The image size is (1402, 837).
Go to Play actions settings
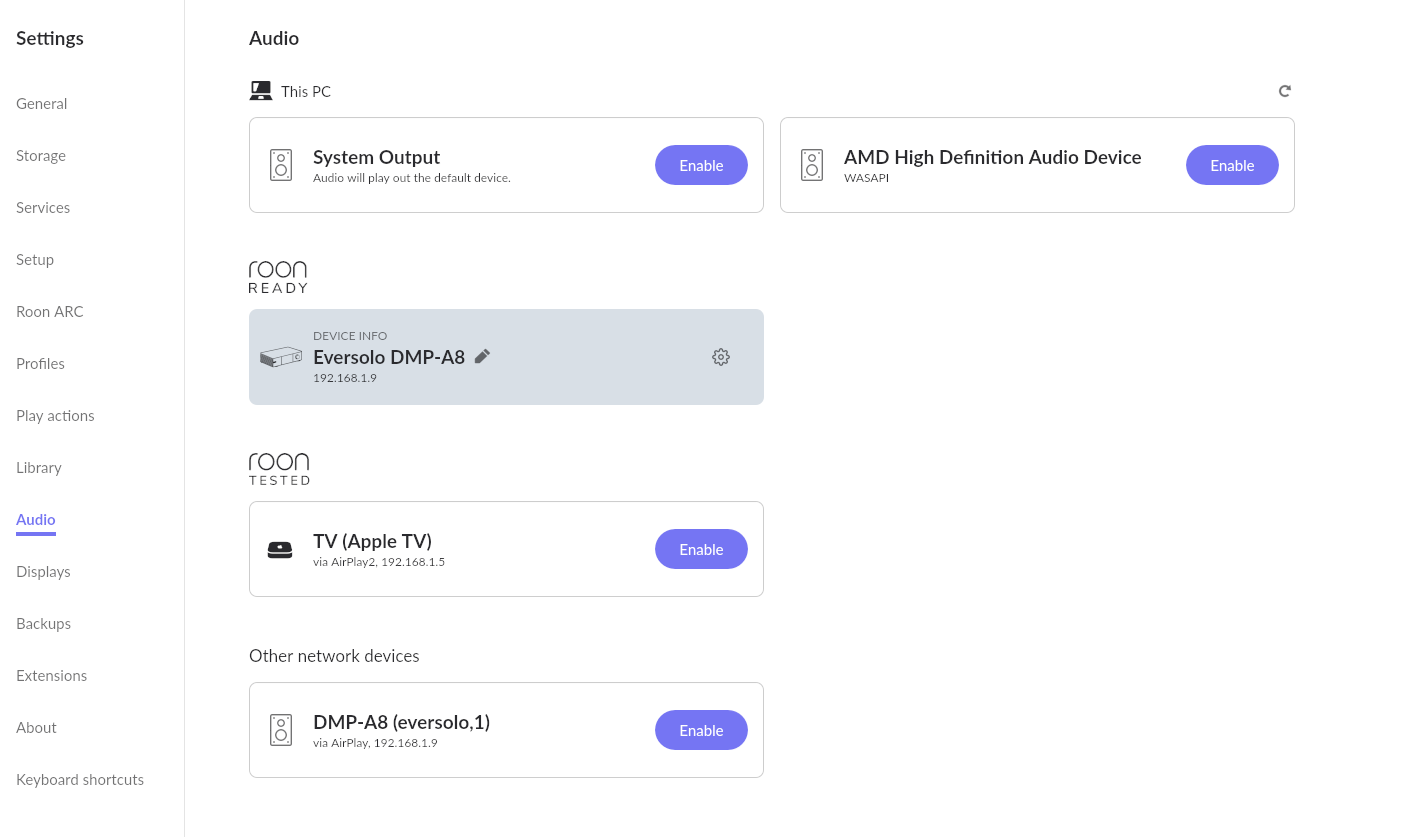pyautogui.click(x=55, y=416)
